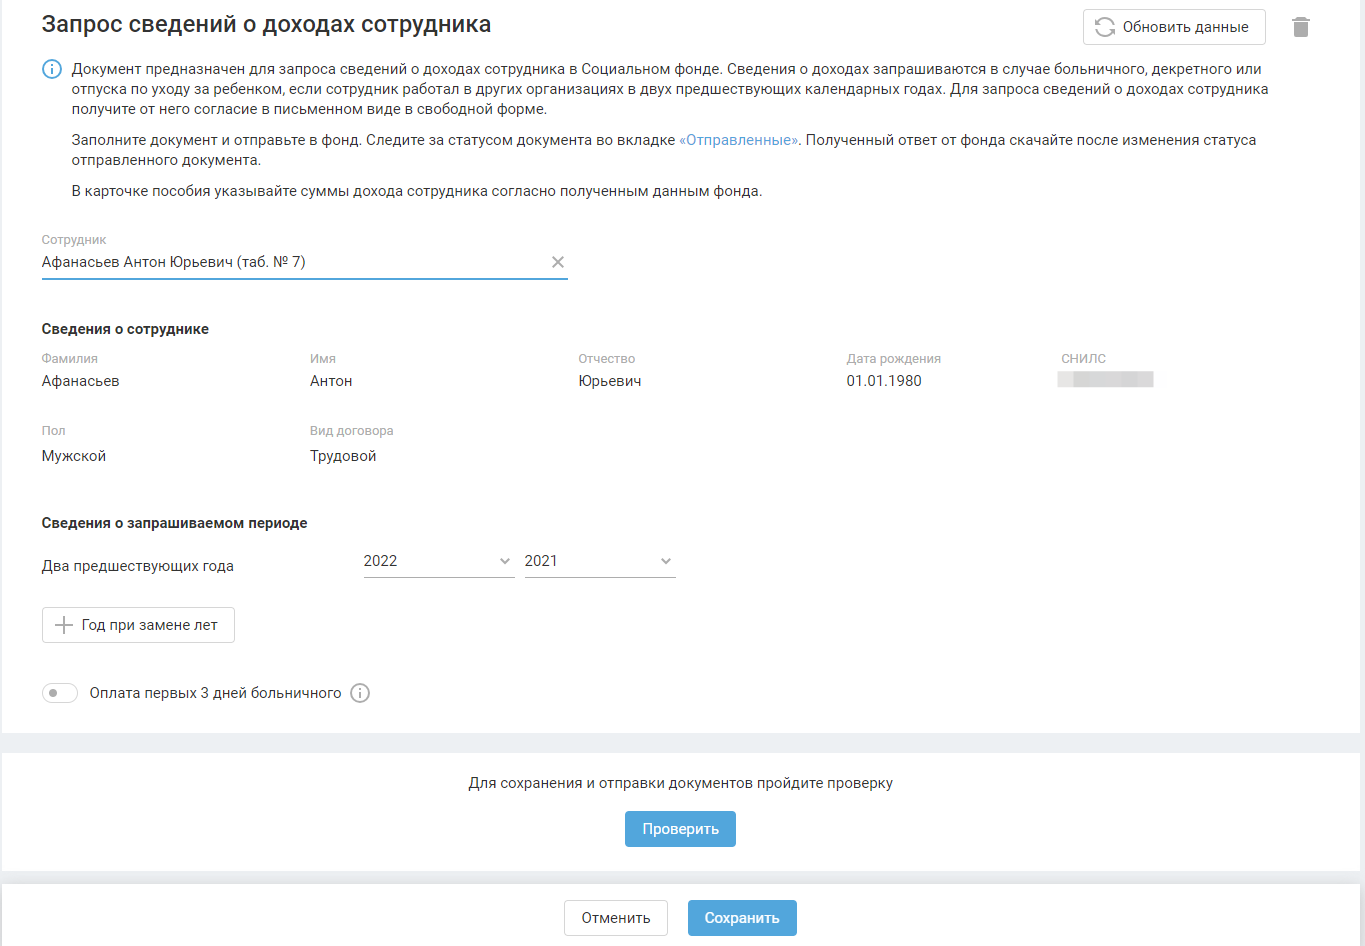
Task: Click the trash icon to delete the document
Action: coord(1300,27)
